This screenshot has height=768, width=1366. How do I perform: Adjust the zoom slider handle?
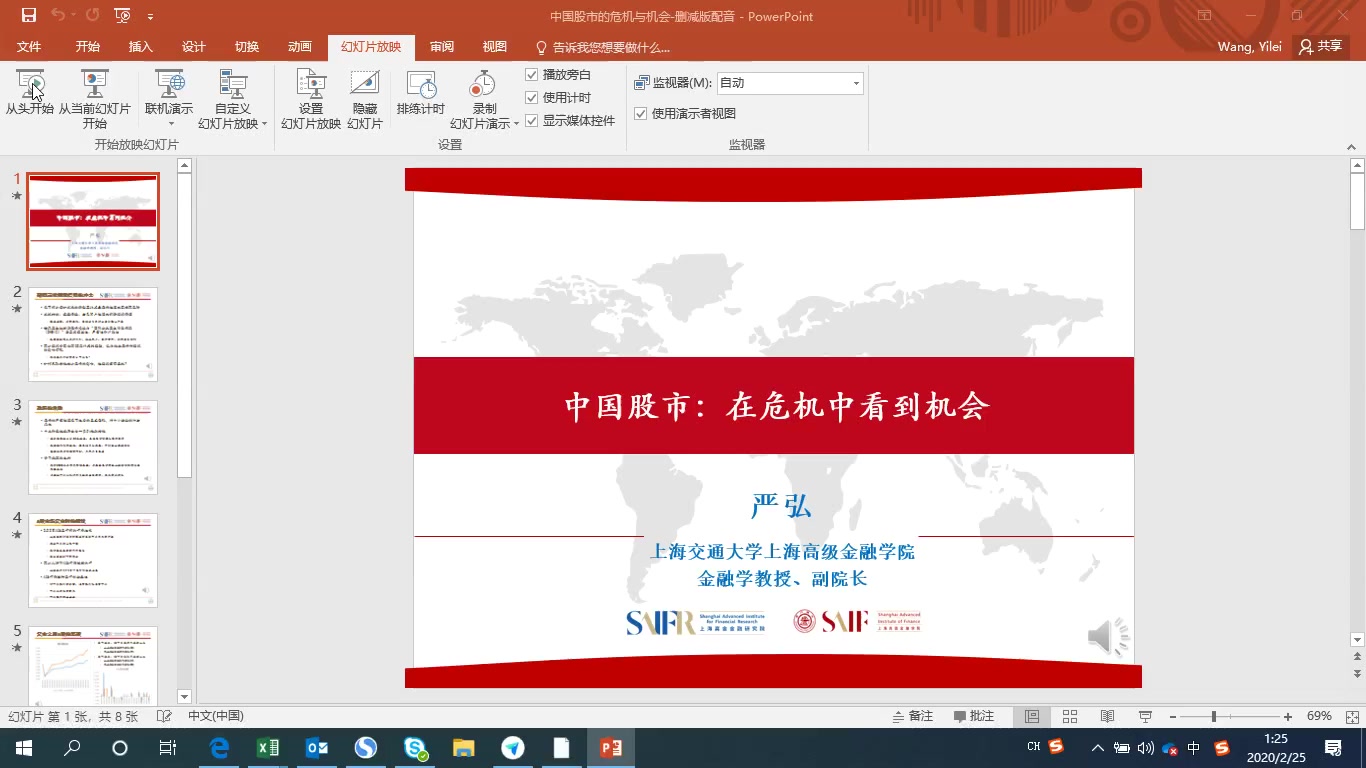pyautogui.click(x=1214, y=716)
